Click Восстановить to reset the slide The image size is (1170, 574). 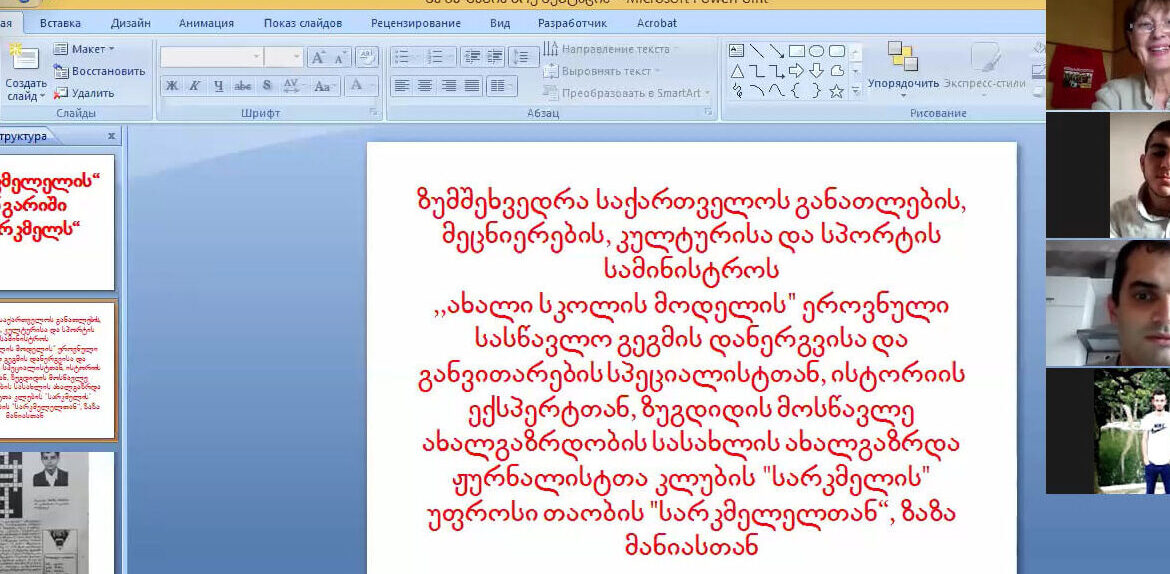99,71
